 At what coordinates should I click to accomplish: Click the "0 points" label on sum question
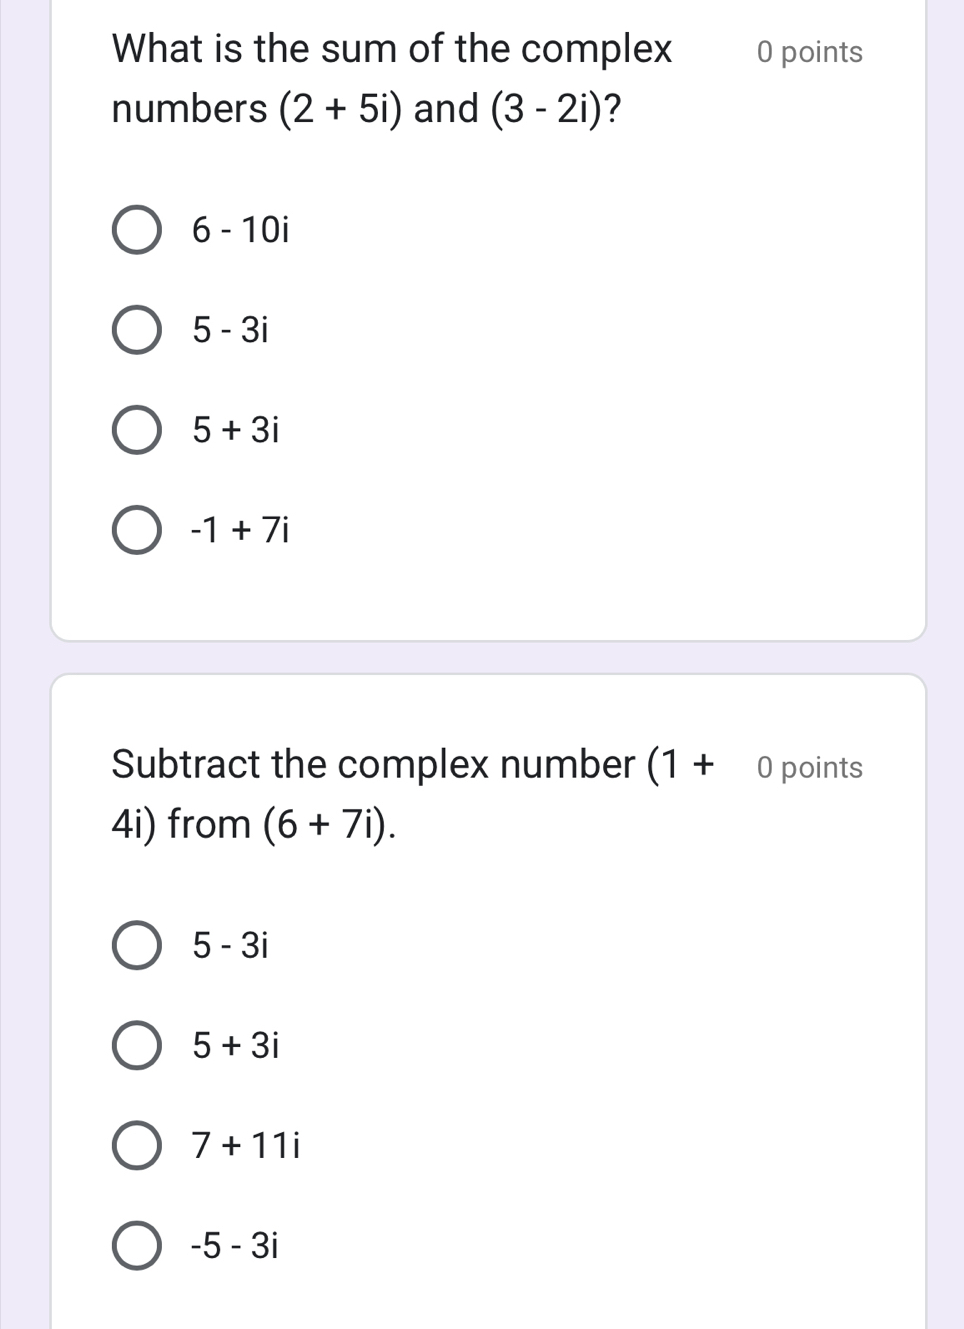[810, 52]
